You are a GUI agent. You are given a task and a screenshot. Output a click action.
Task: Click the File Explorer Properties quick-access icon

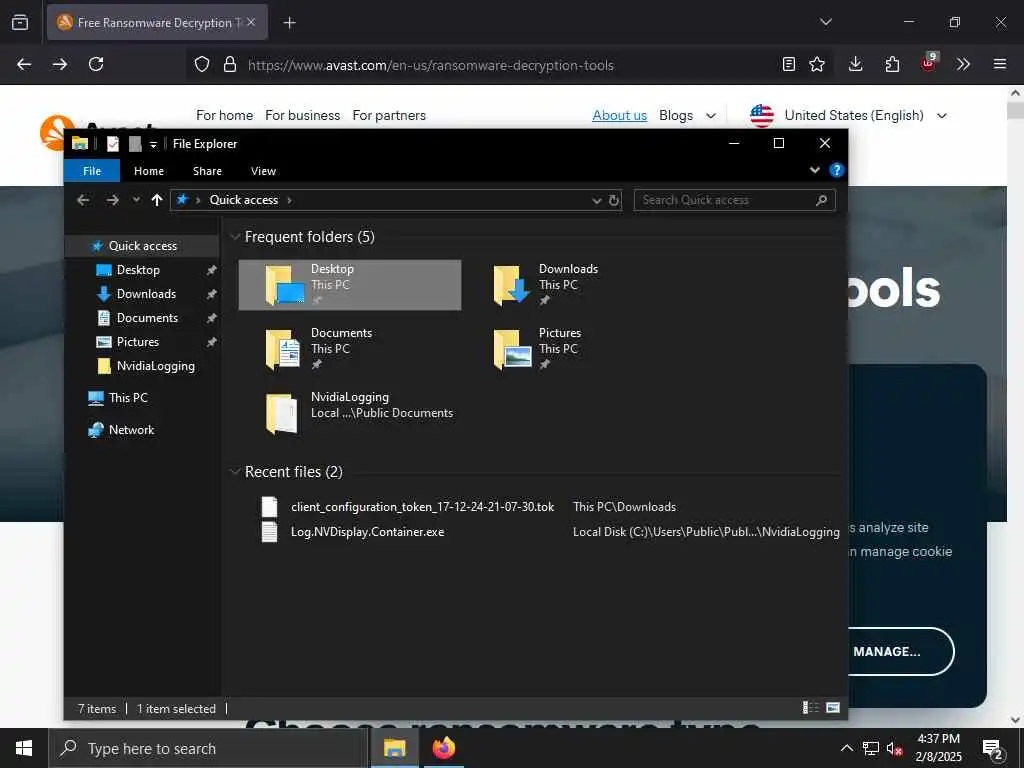113,144
